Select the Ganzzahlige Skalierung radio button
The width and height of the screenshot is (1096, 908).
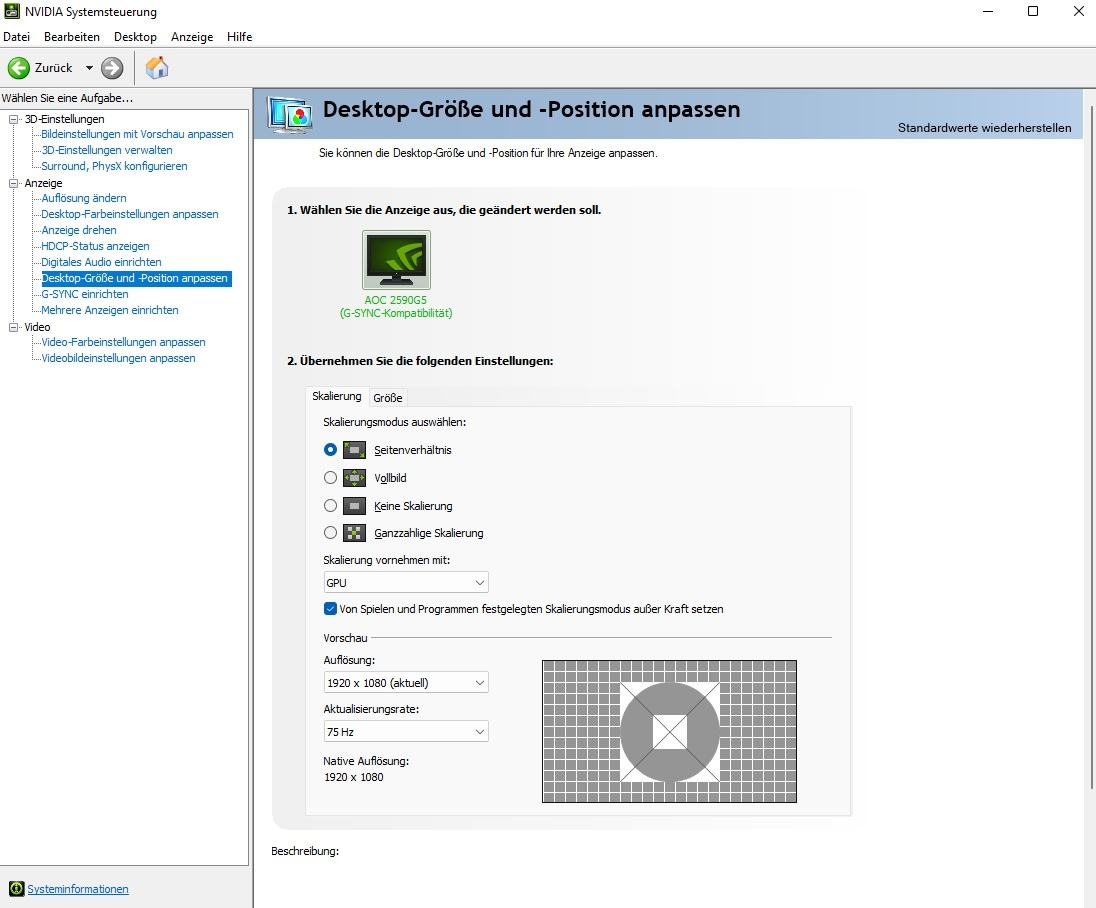click(330, 533)
